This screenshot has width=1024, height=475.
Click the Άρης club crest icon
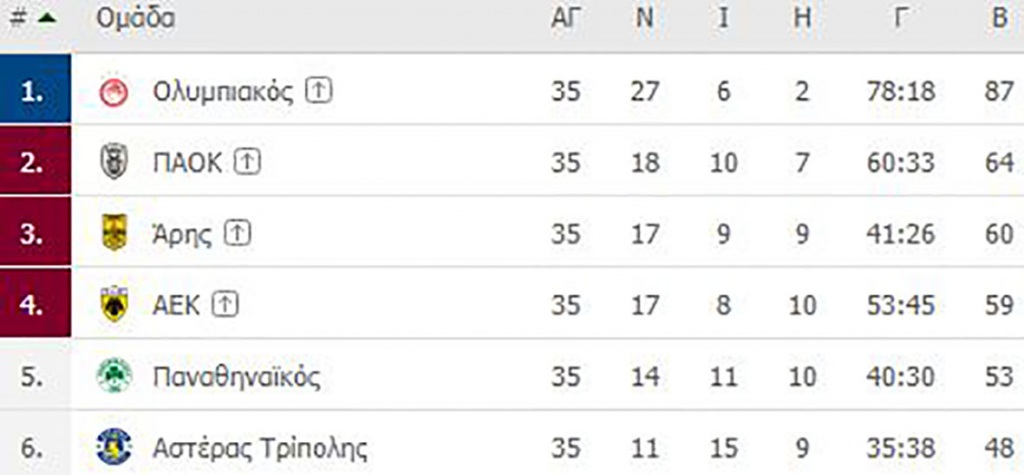(x=114, y=233)
